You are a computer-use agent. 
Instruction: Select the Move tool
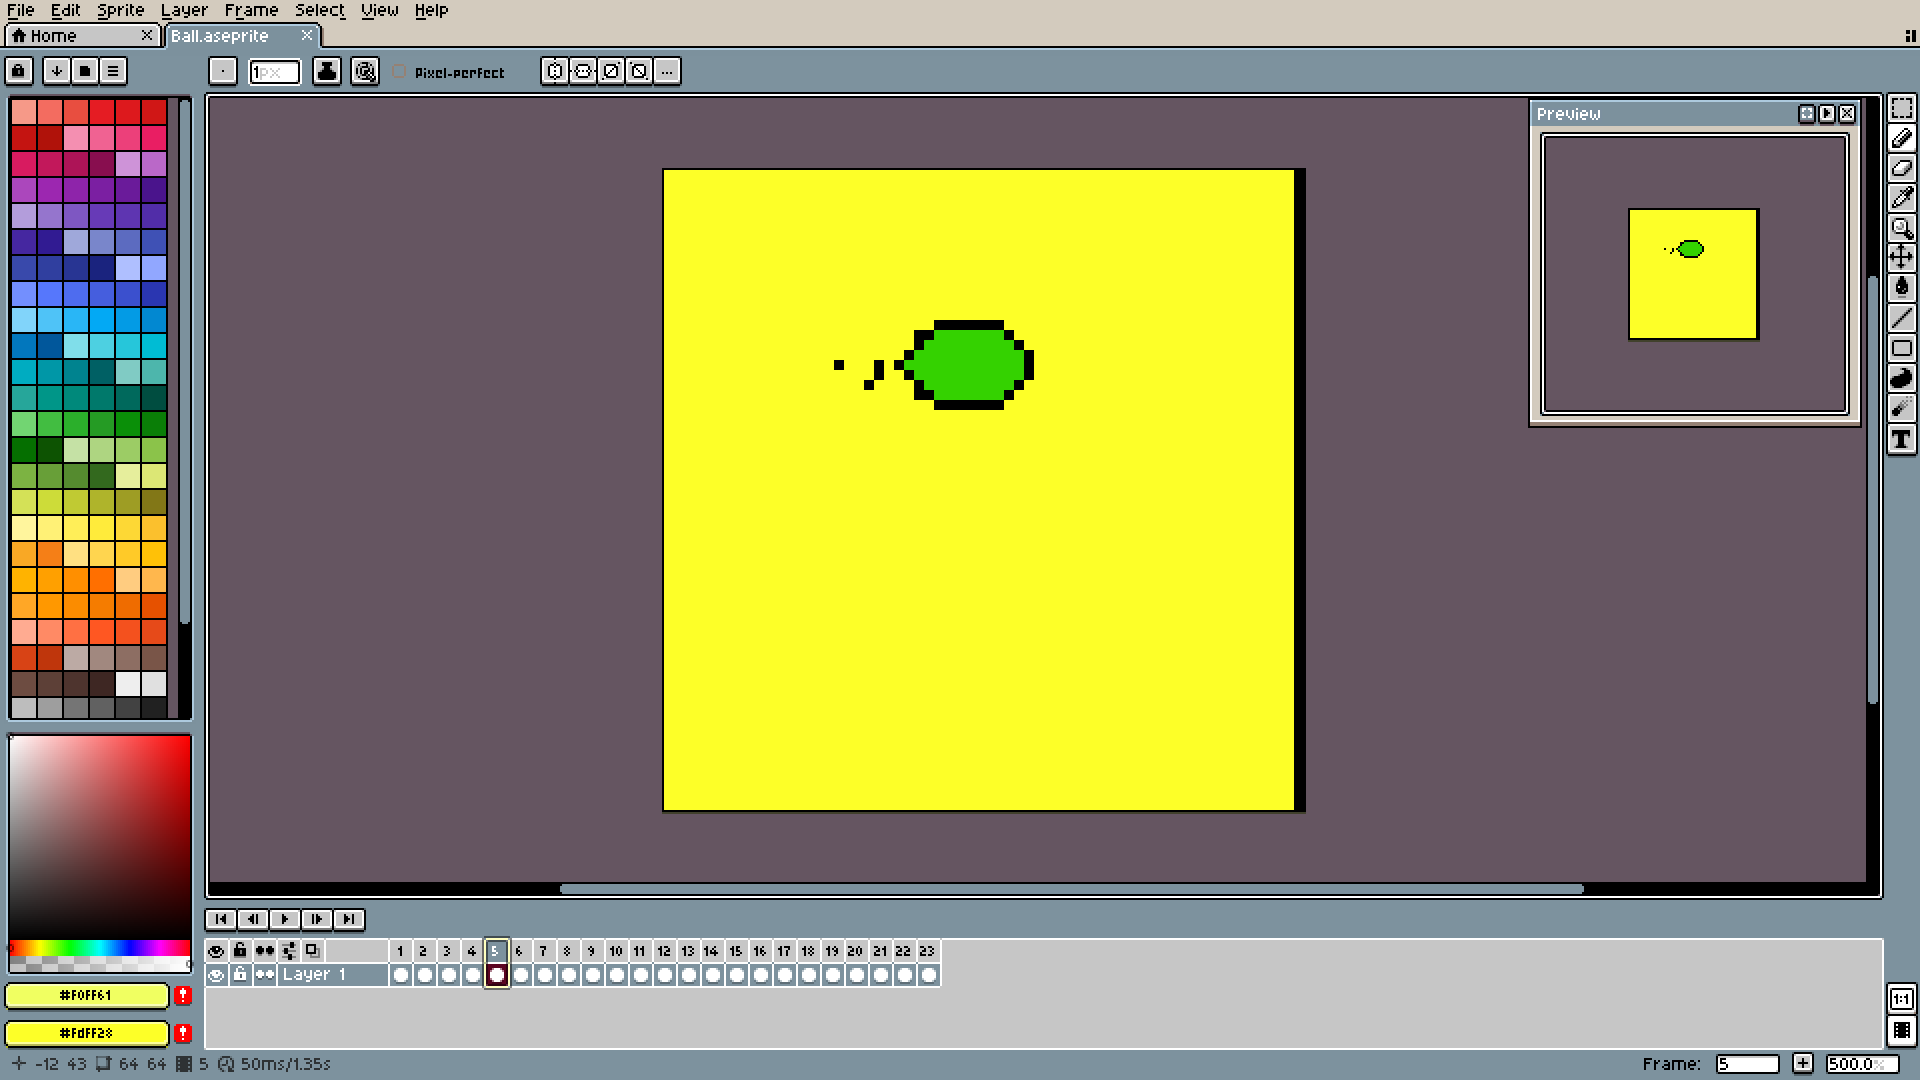(x=1901, y=258)
